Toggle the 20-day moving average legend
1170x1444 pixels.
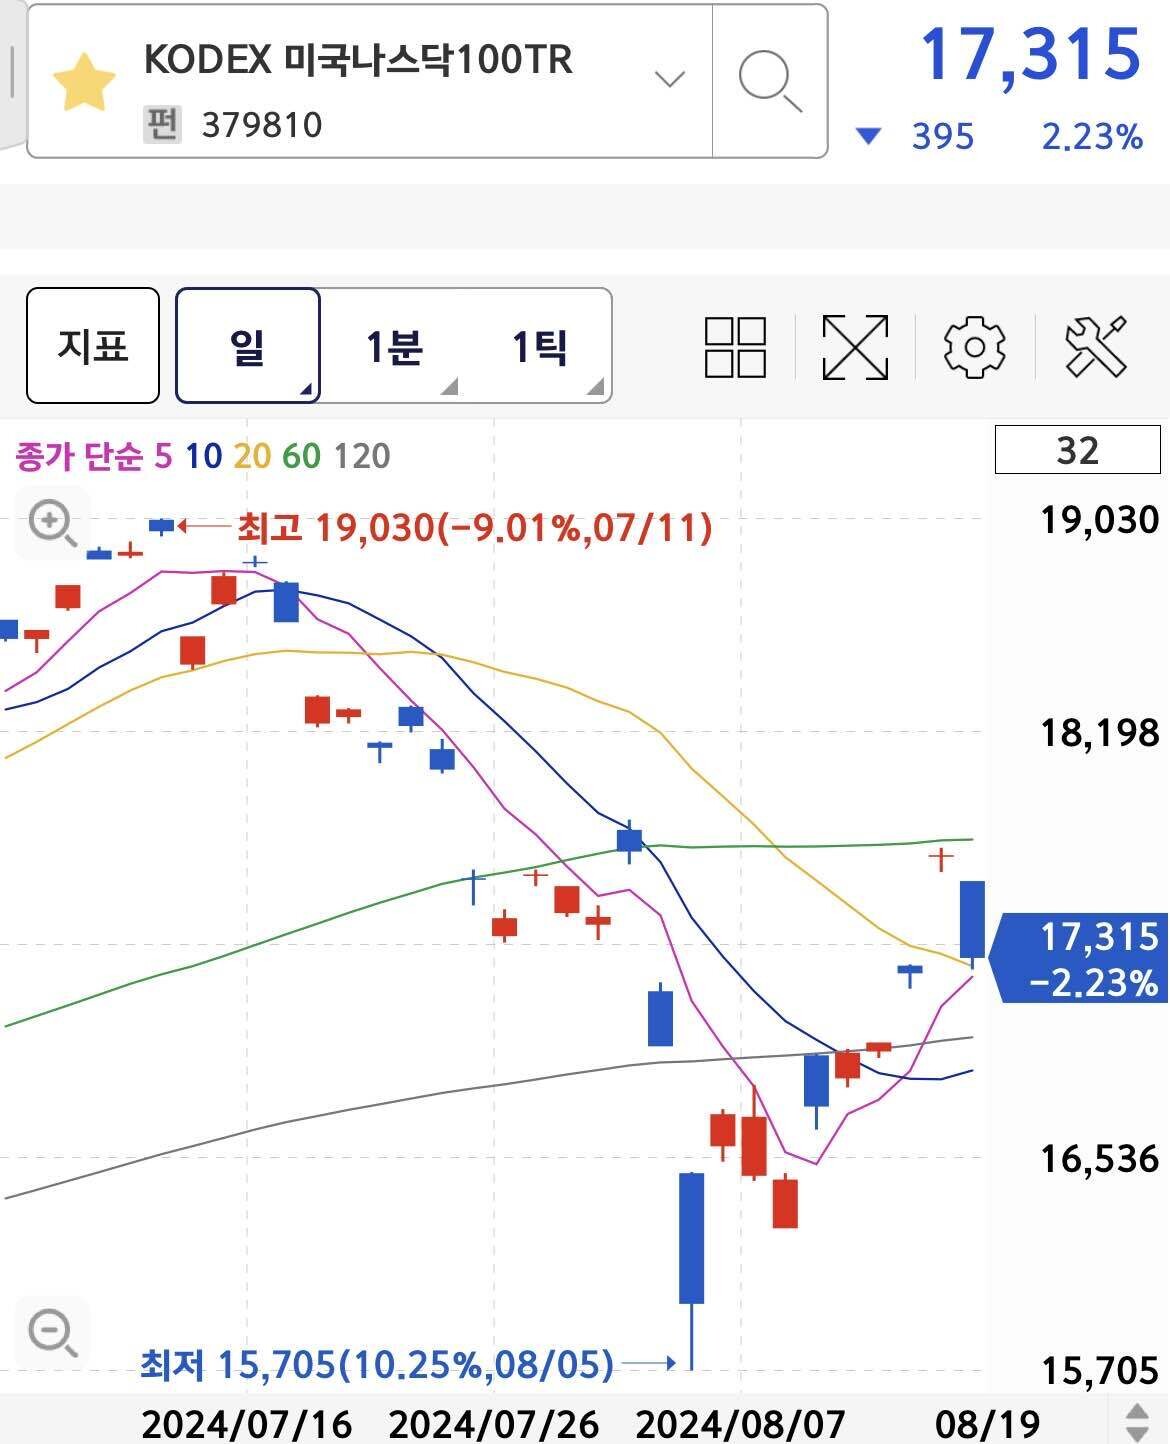coord(252,454)
